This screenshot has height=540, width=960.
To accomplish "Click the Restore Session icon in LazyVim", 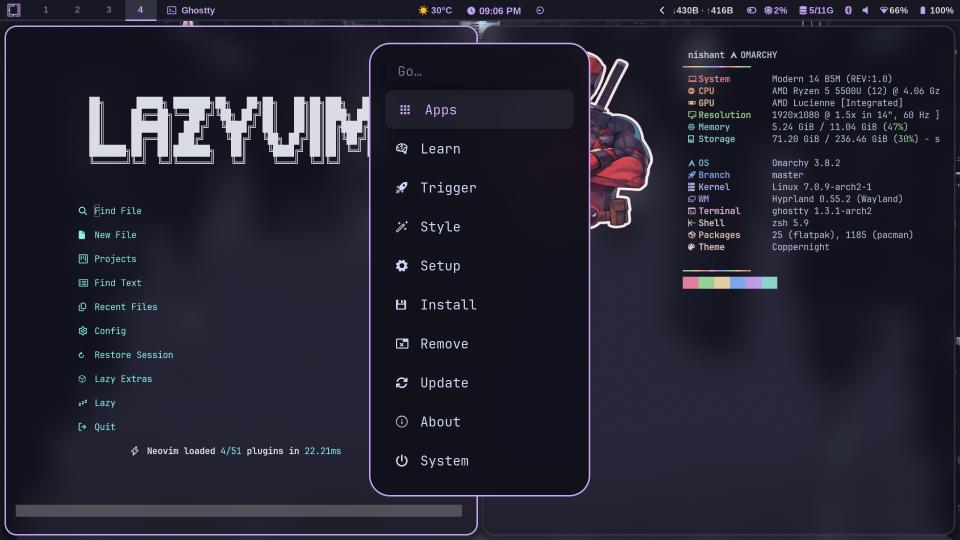I will 81,355.
